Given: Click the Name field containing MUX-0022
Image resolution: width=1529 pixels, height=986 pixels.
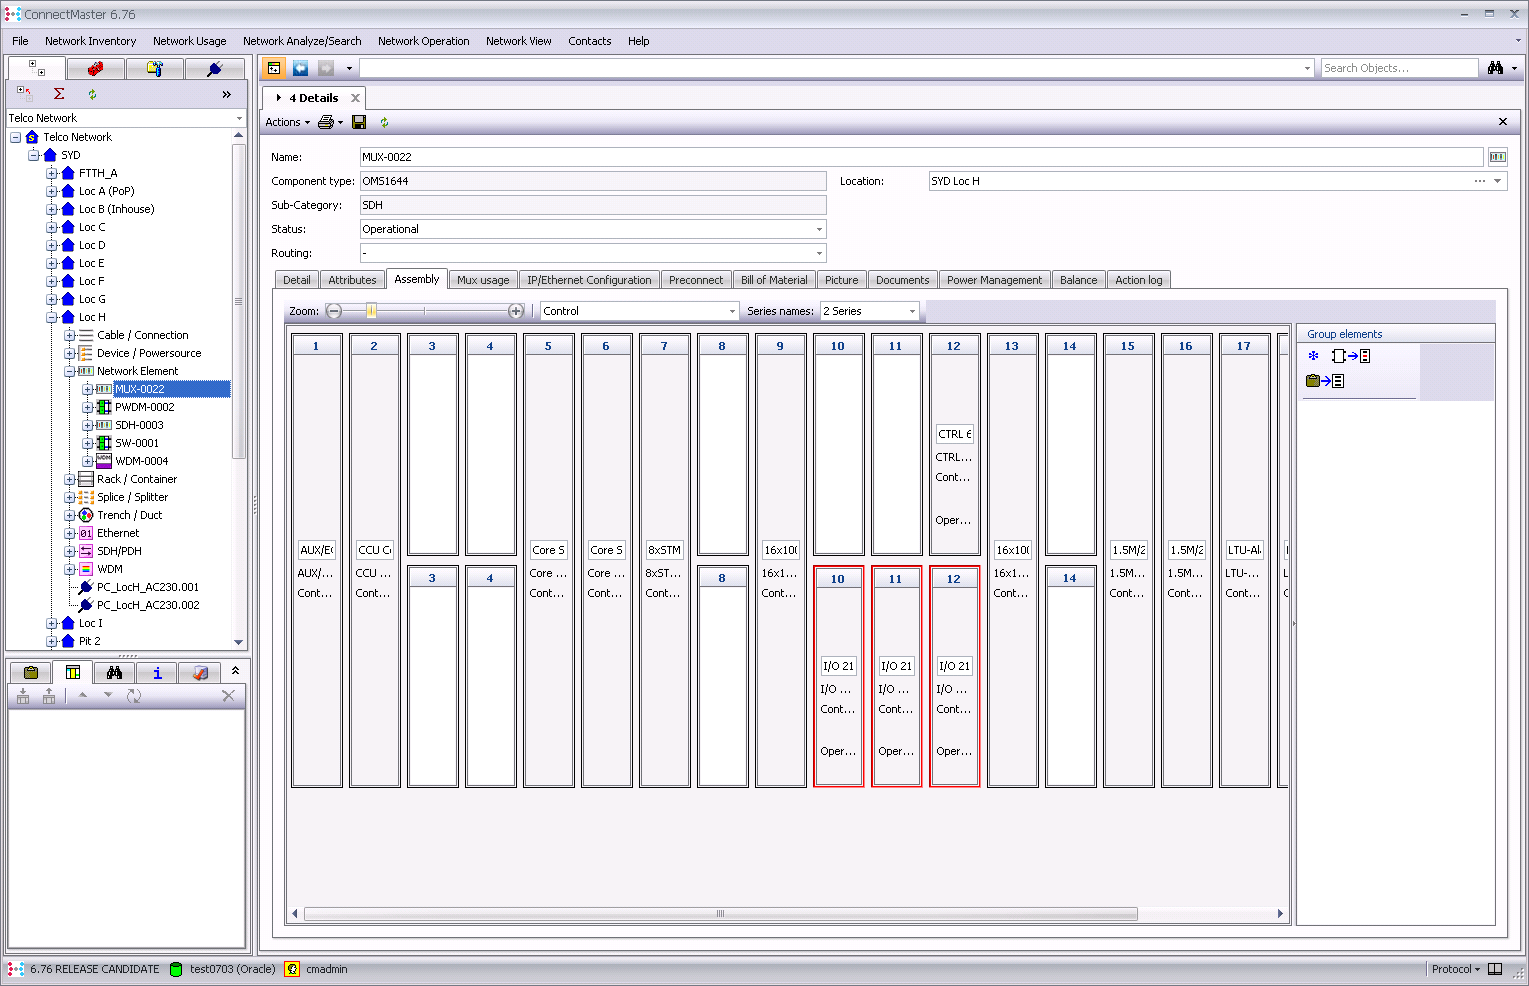Looking at the screenshot, I should 921,157.
